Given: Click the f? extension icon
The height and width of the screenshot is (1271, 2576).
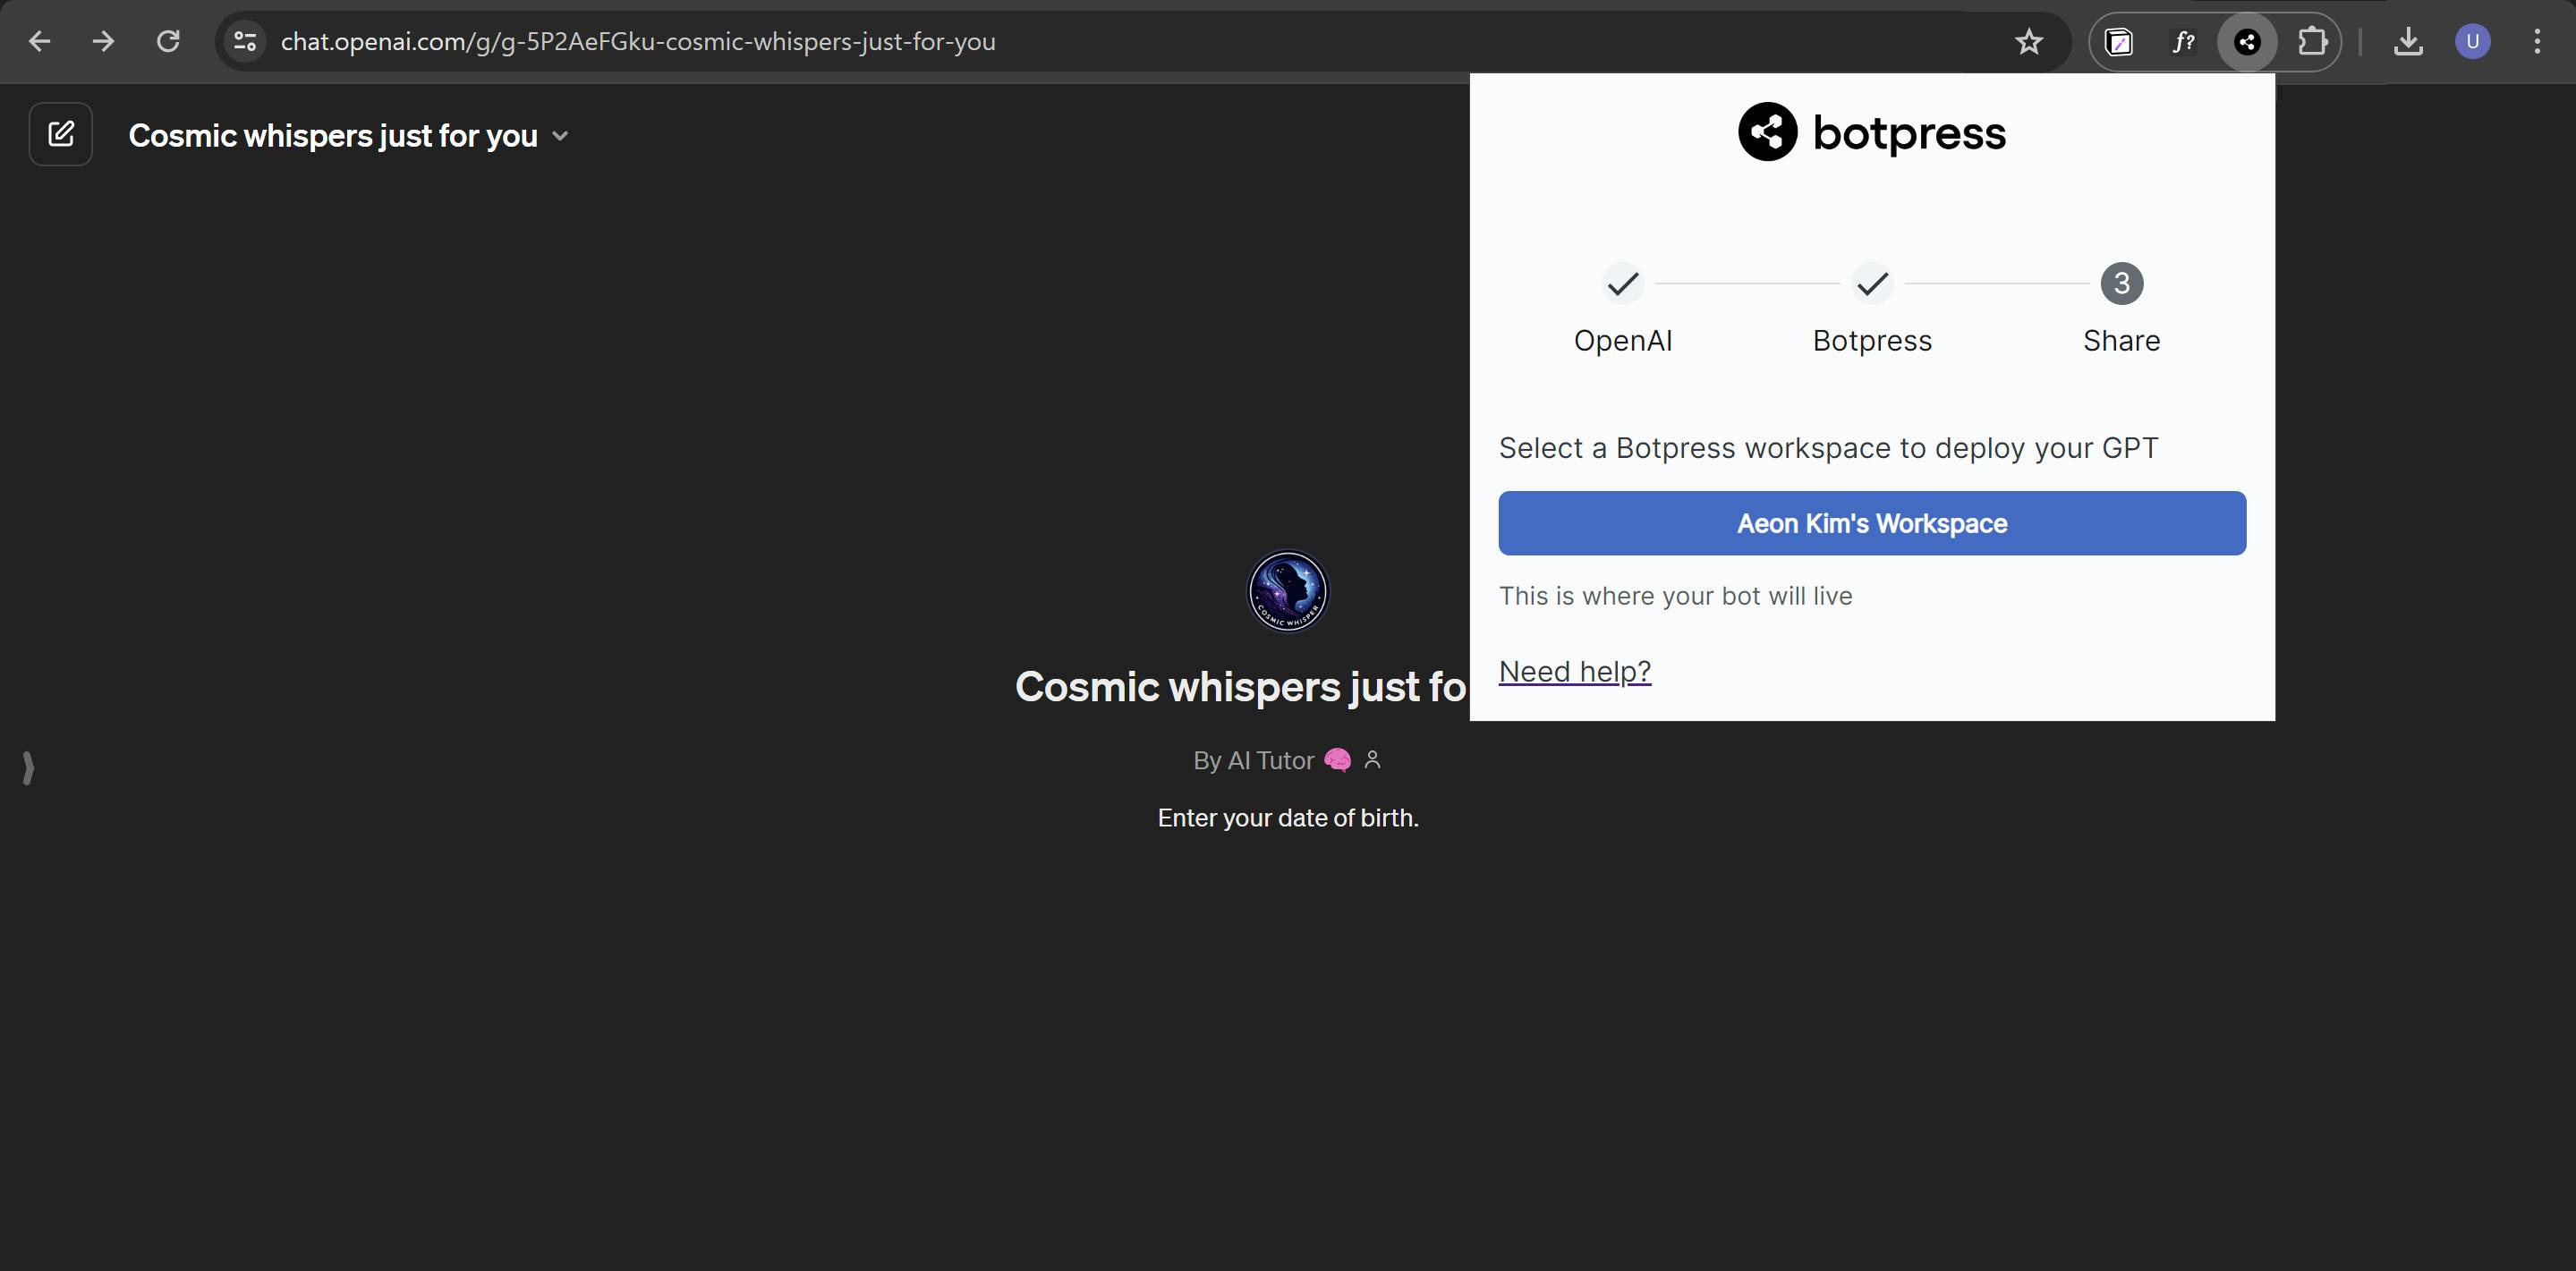Looking at the screenshot, I should [x=2183, y=42].
